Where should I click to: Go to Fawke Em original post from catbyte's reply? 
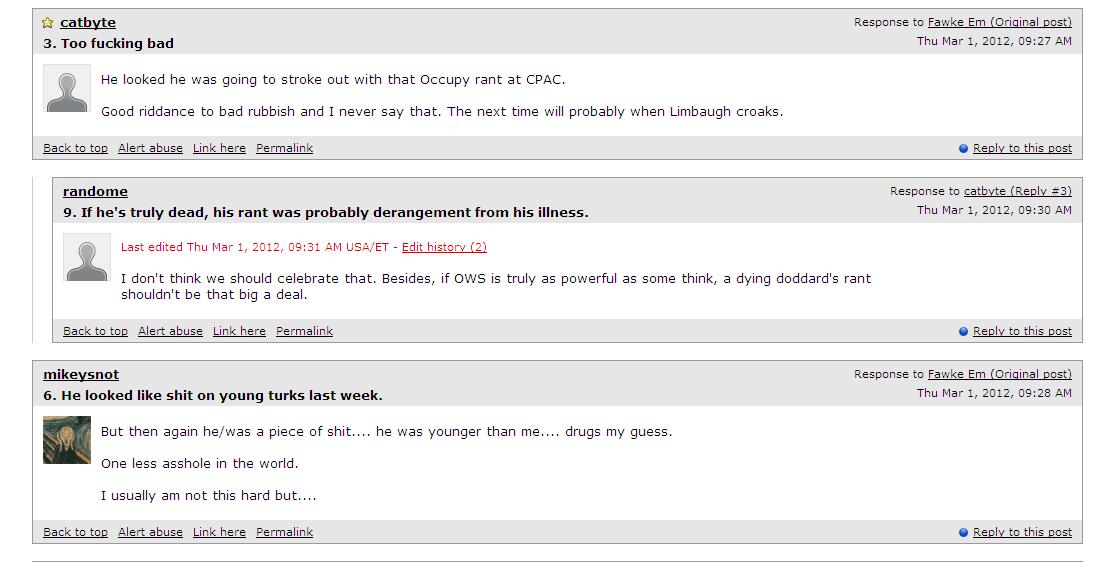click(x=999, y=22)
